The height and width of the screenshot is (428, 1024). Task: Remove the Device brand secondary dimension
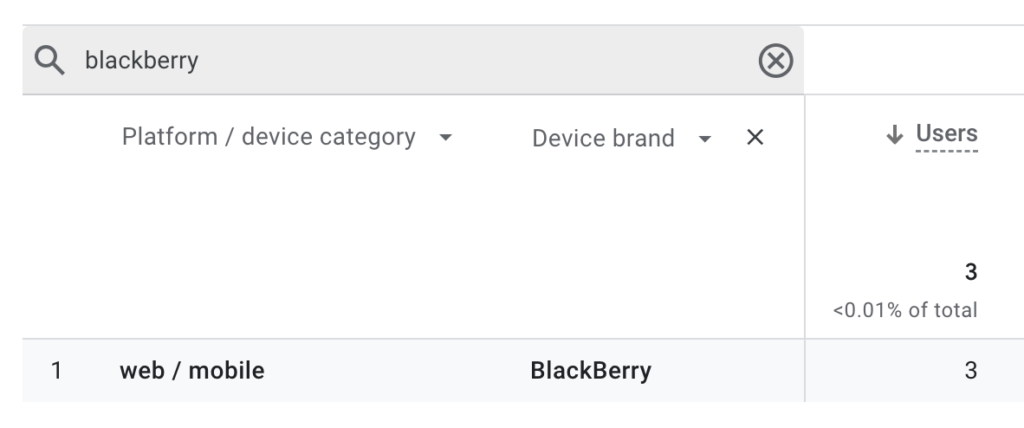pos(755,137)
